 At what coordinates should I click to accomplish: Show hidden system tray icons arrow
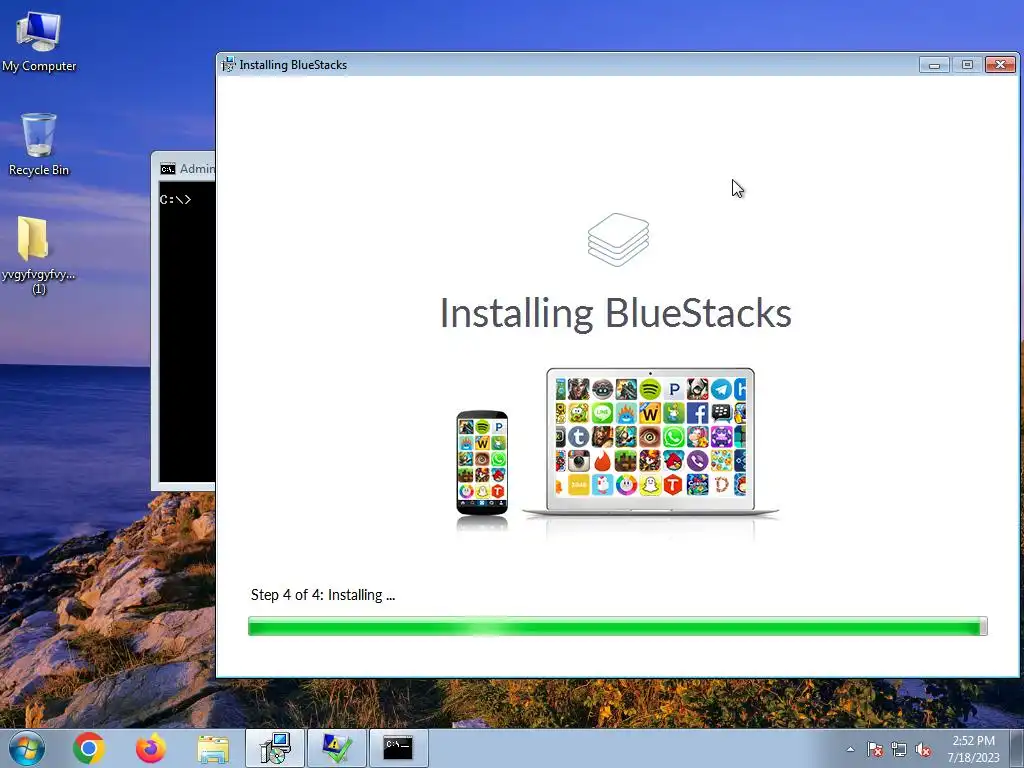click(850, 749)
